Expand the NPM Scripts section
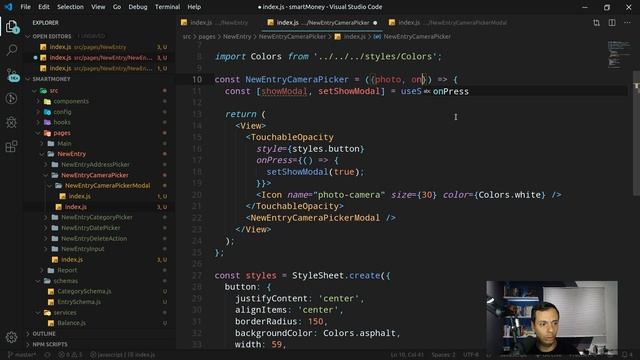This screenshot has width=640, height=360. pyautogui.click(x=50, y=344)
